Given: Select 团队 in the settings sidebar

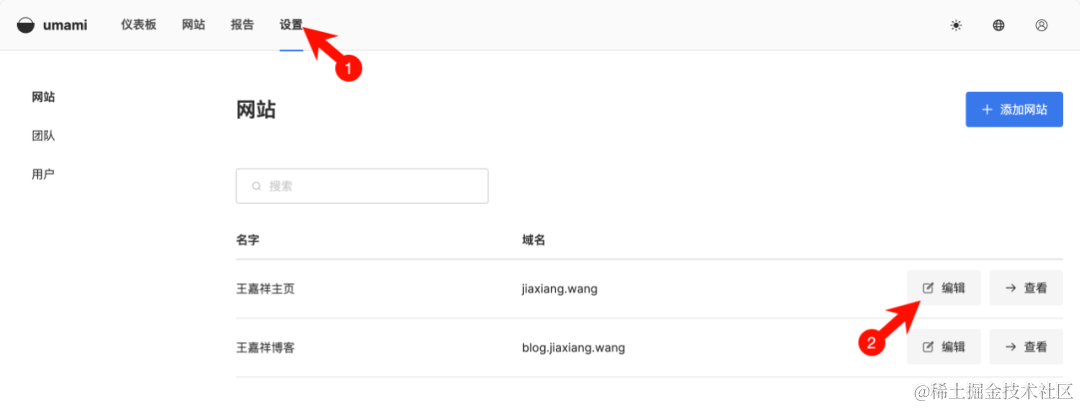Looking at the screenshot, I should point(43,136).
